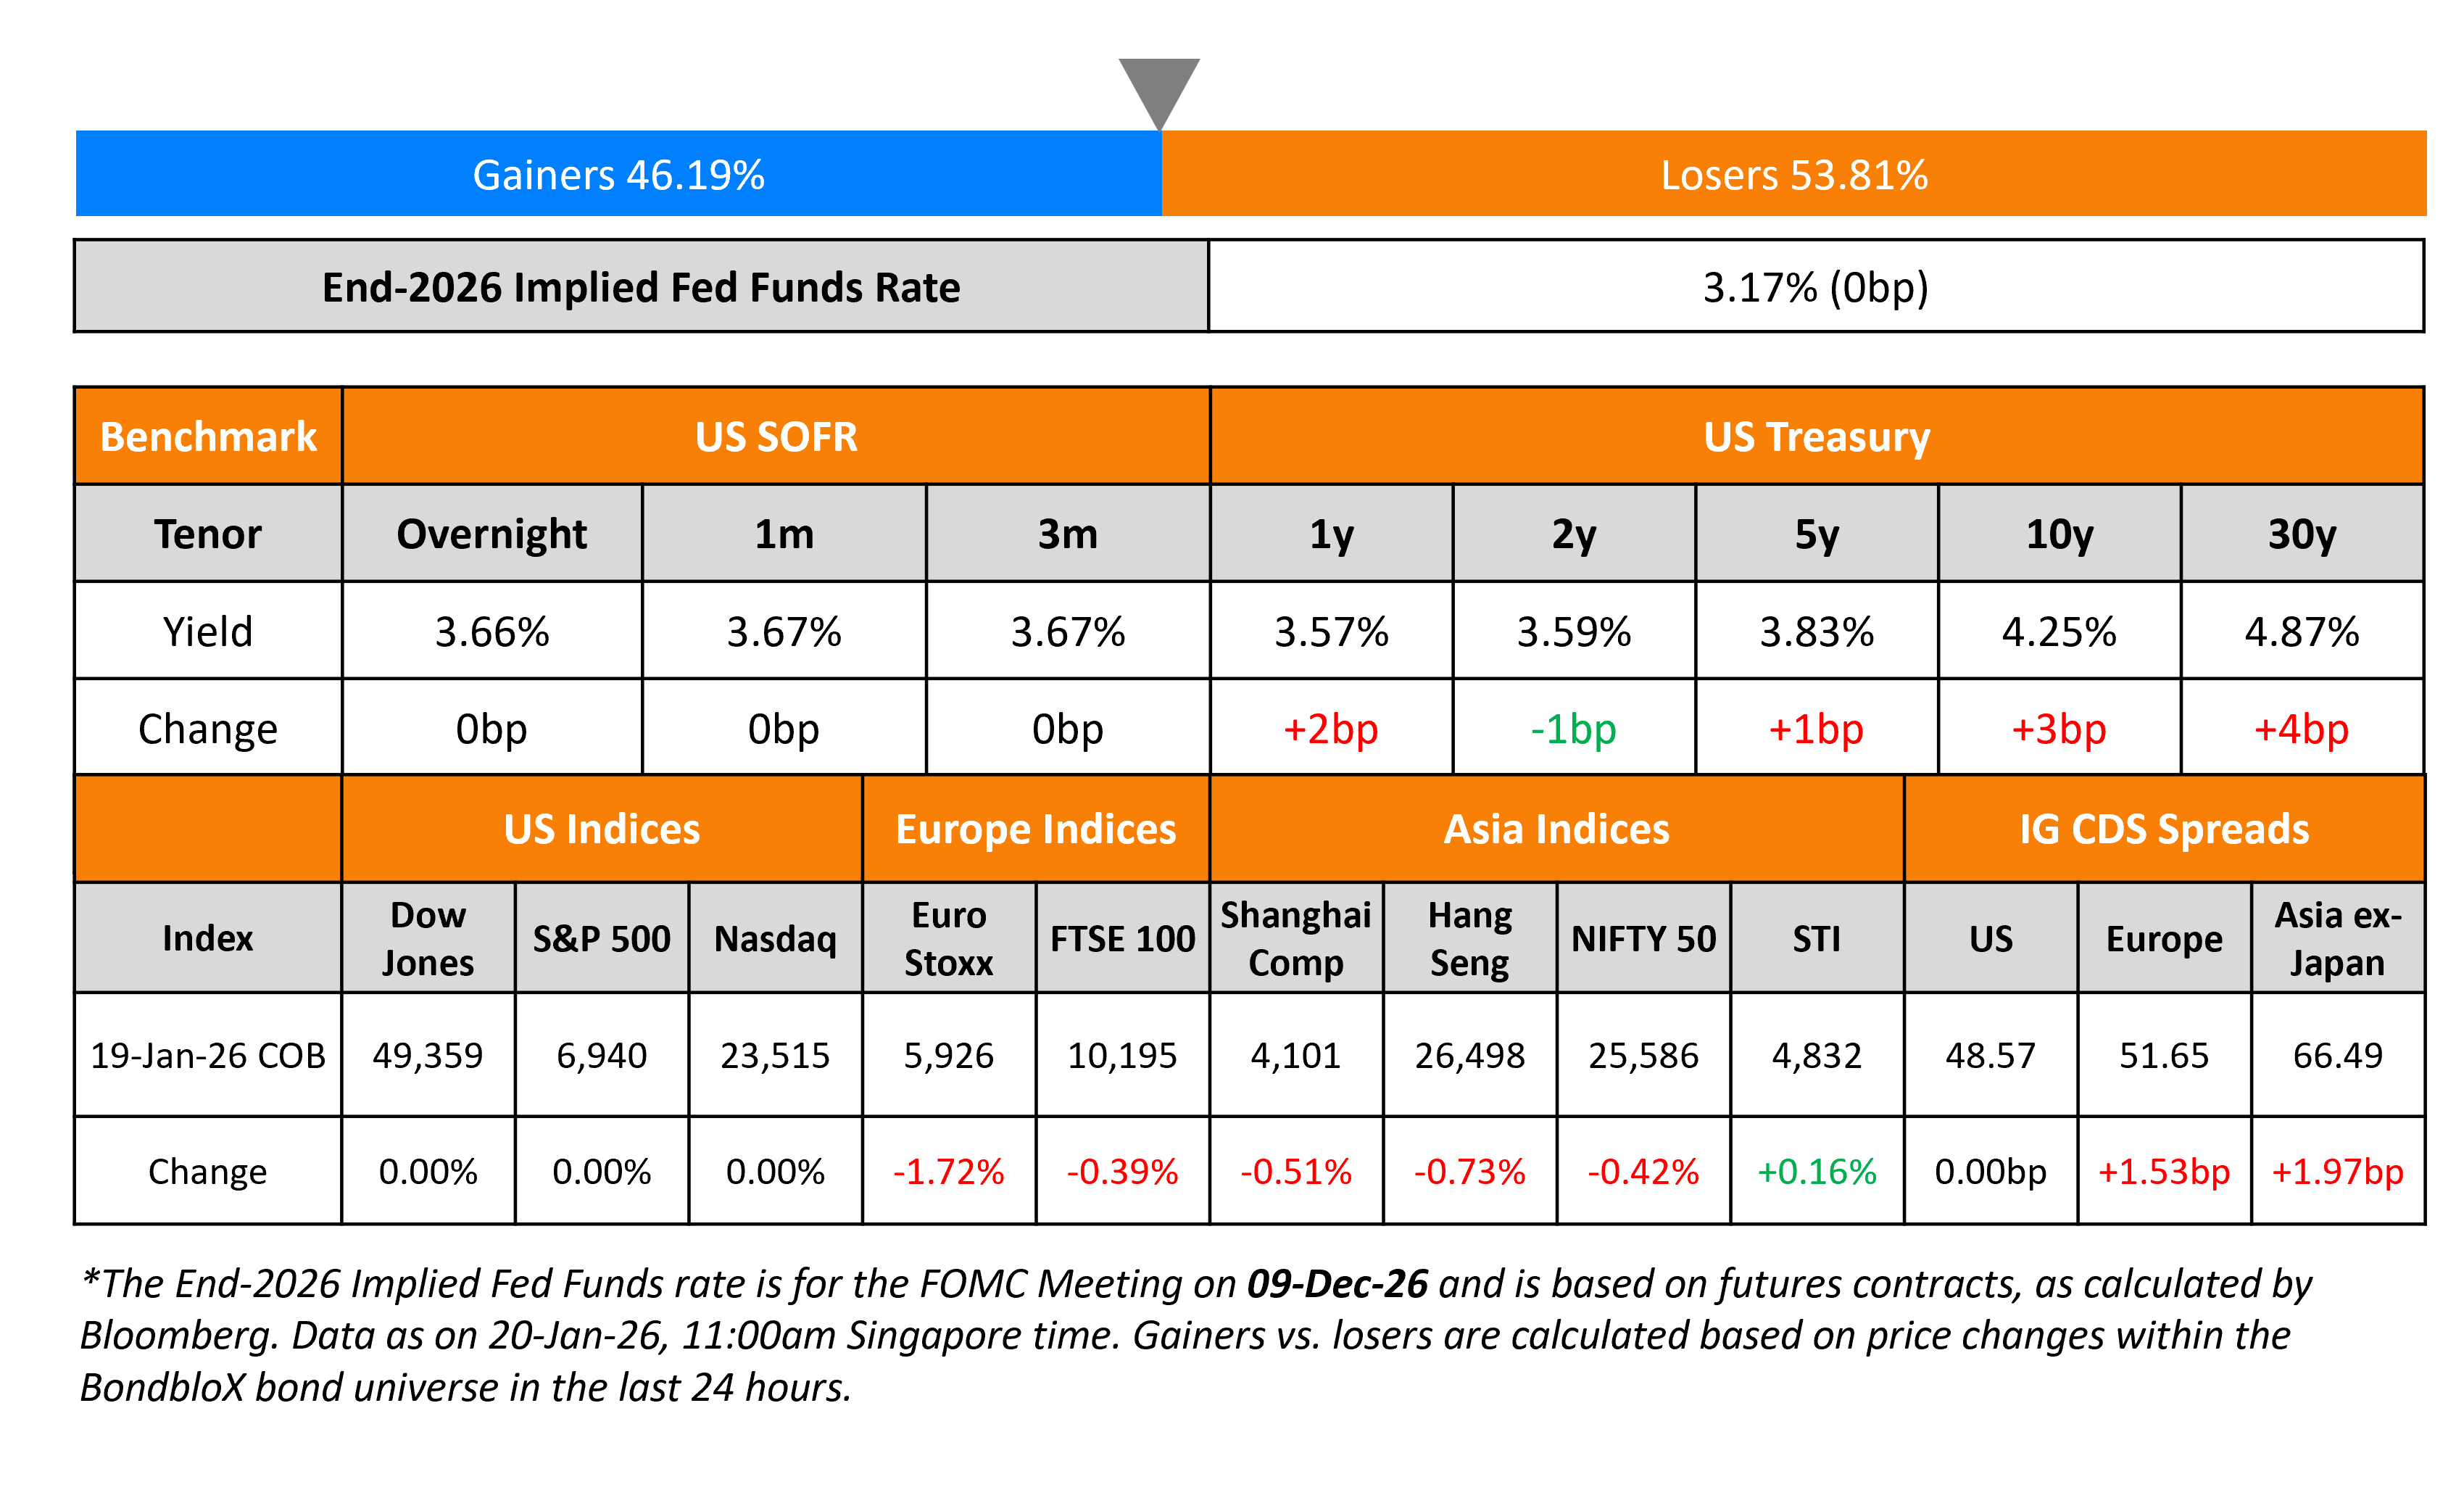Click the Nasdaq closing value 23,515

coord(775,1055)
